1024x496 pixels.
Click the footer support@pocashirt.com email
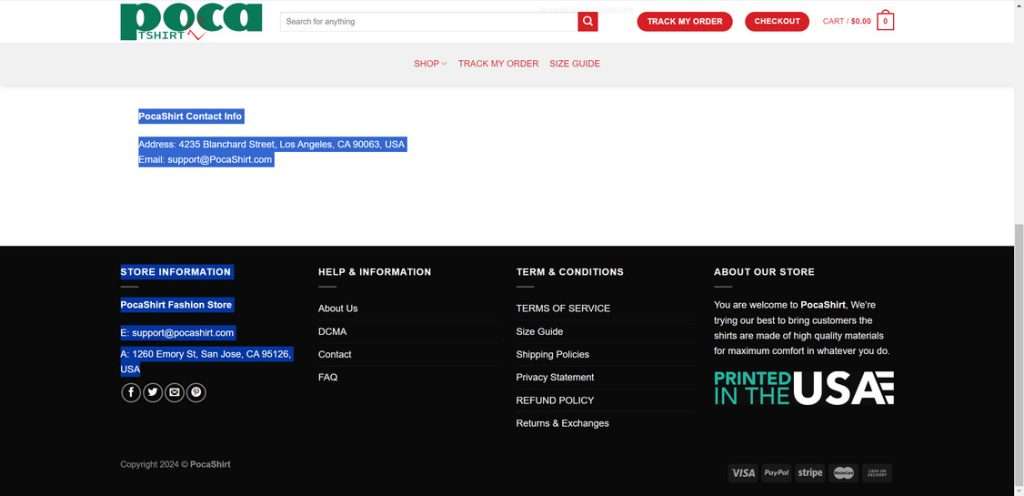pyautogui.click(x=177, y=333)
